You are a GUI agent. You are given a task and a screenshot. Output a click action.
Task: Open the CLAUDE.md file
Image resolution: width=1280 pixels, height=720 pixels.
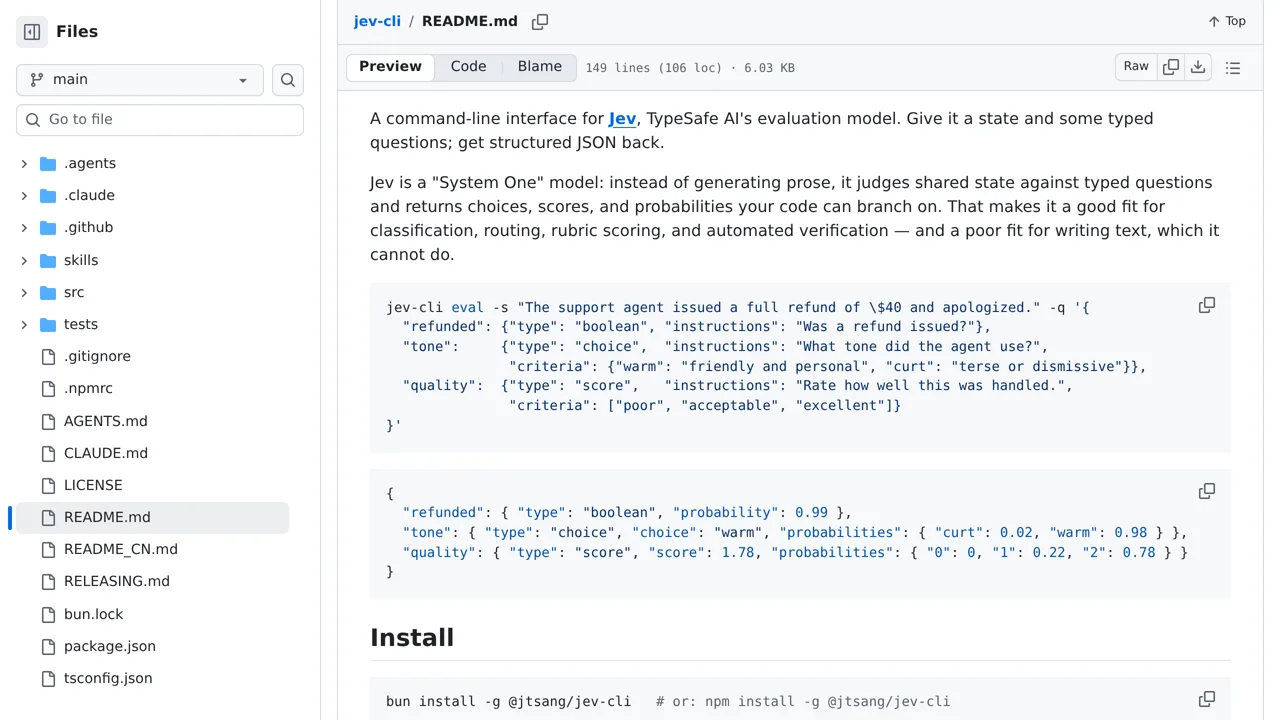(x=106, y=453)
